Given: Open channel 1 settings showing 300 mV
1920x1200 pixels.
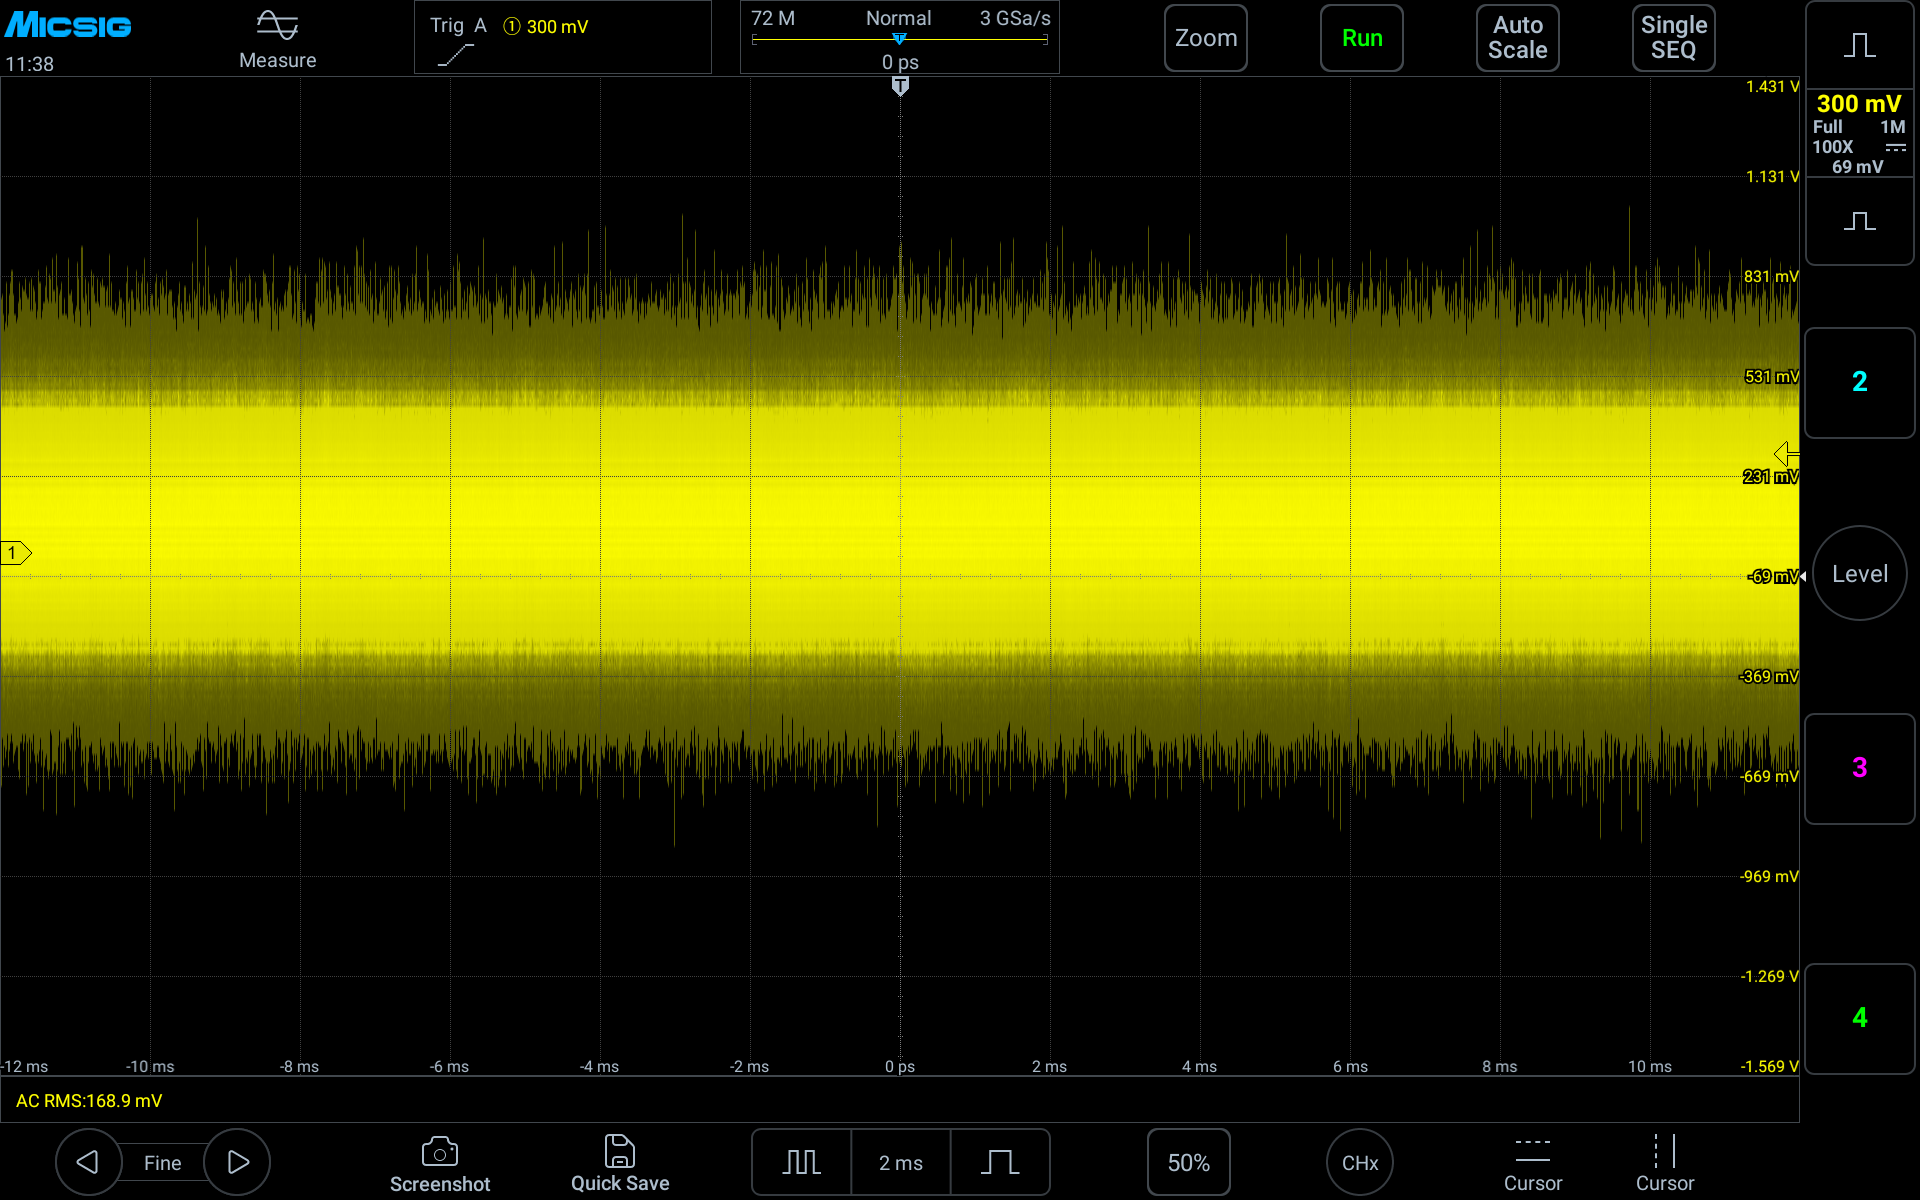Looking at the screenshot, I should (x=1860, y=133).
